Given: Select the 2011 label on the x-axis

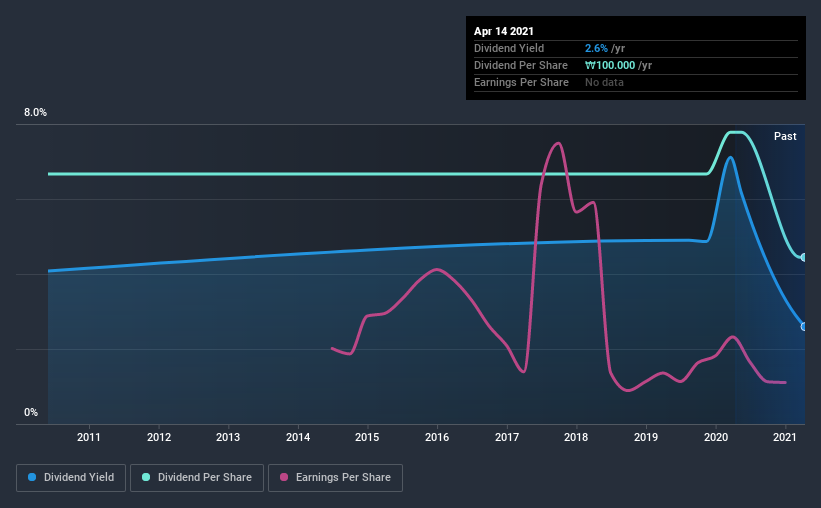Looking at the screenshot, I should click(x=88, y=437).
